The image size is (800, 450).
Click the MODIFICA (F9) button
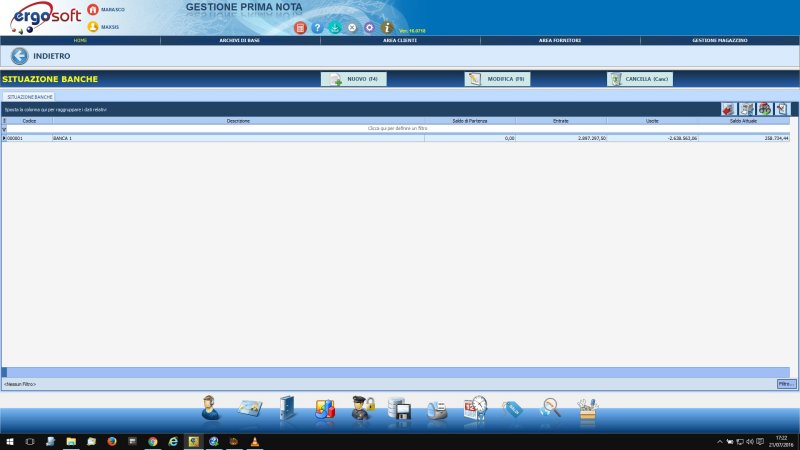pos(497,79)
